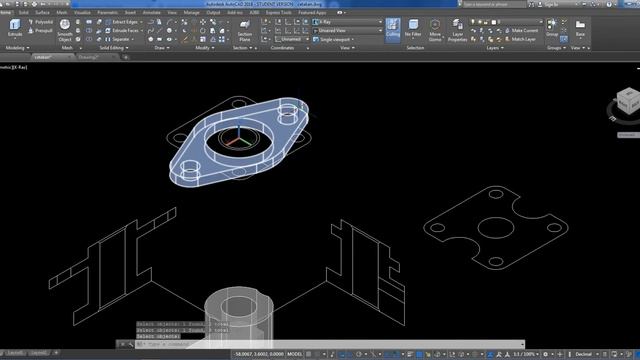Toggle snap mode in status bar
Viewport: 640px width, 360px height.
click(x=318, y=354)
